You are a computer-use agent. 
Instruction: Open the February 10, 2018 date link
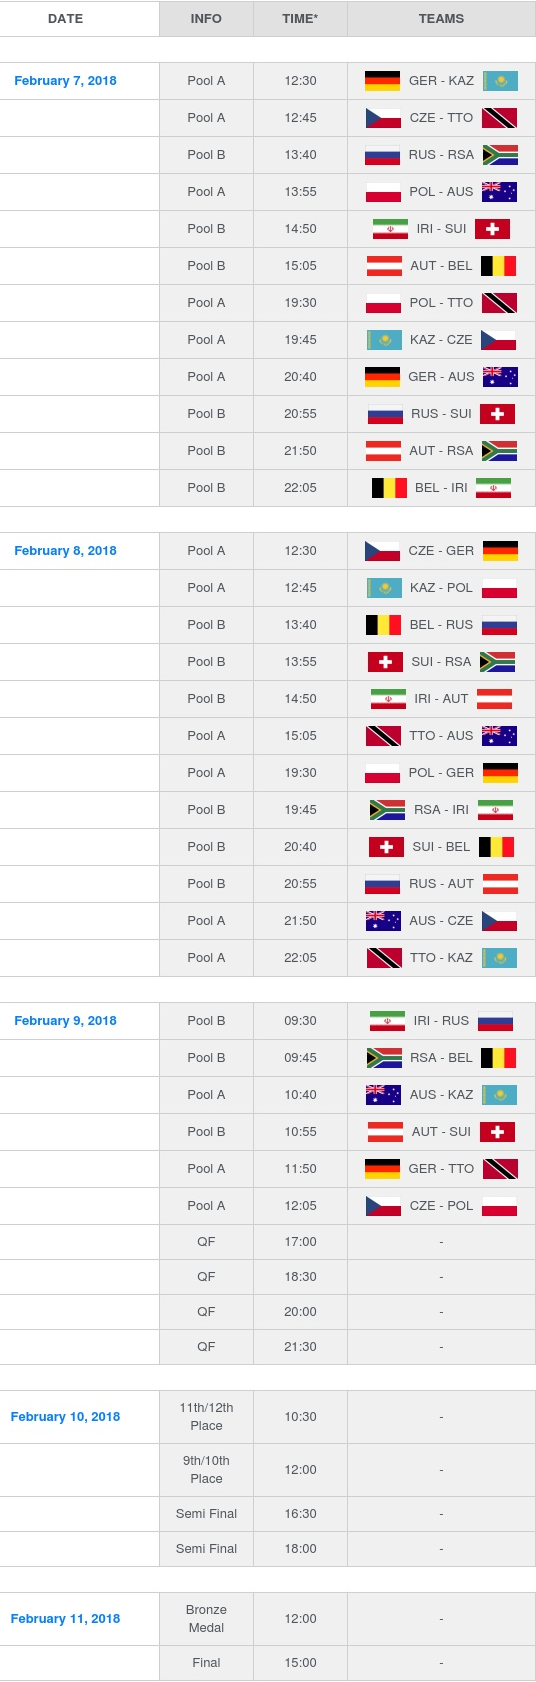[65, 1417]
